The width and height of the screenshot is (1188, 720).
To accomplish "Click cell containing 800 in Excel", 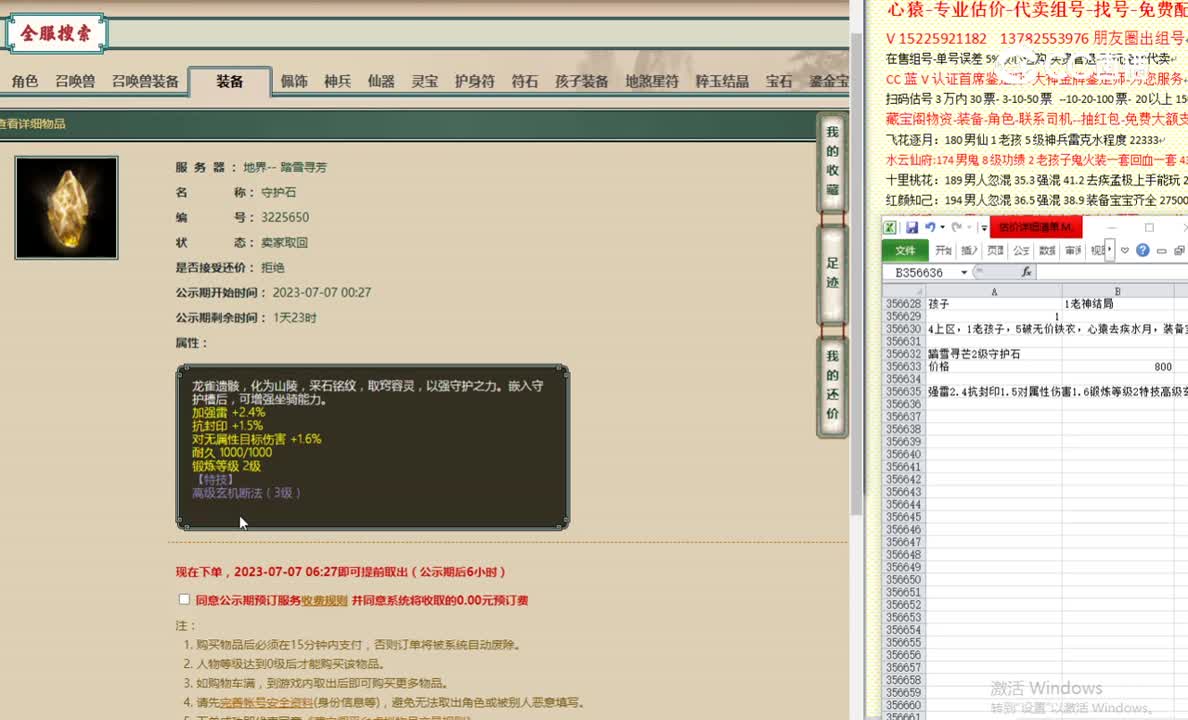I will coord(1118,367).
